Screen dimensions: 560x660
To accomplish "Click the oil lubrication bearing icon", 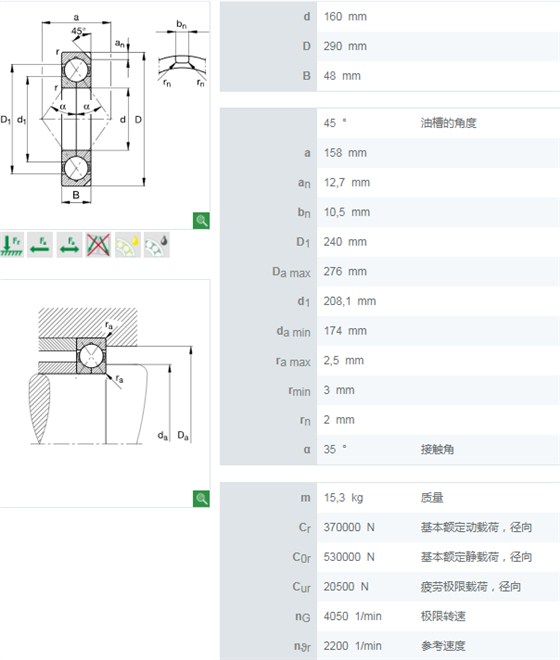I will click(157, 245).
